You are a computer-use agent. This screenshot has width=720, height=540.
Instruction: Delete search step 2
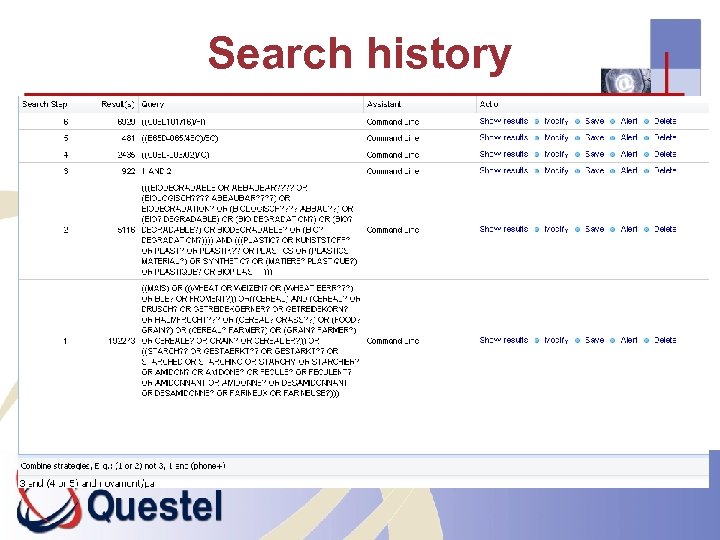click(x=665, y=229)
